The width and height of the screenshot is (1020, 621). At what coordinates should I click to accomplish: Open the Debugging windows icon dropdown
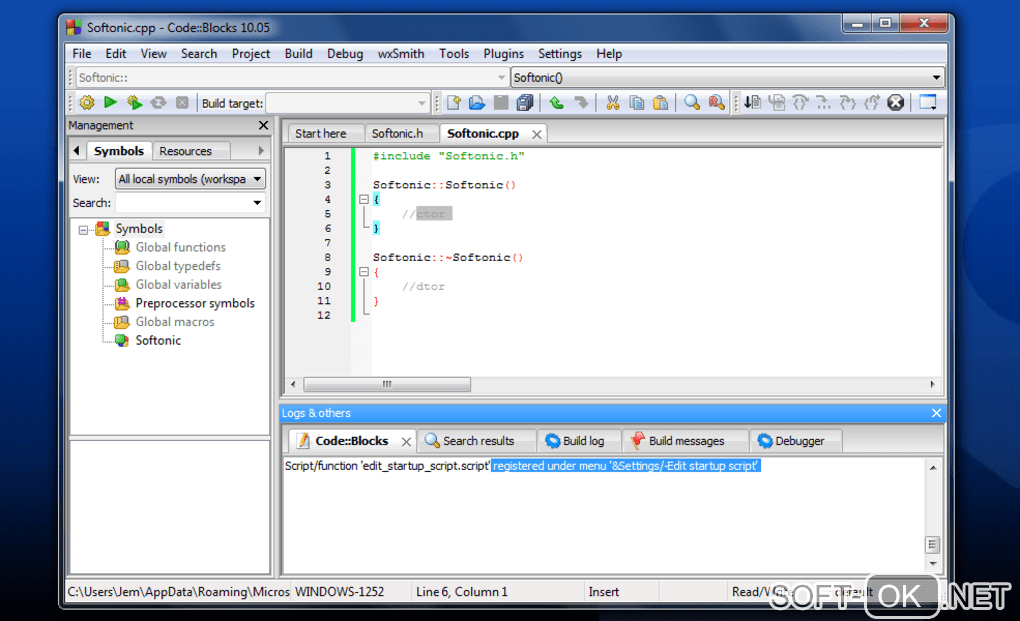click(928, 103)
